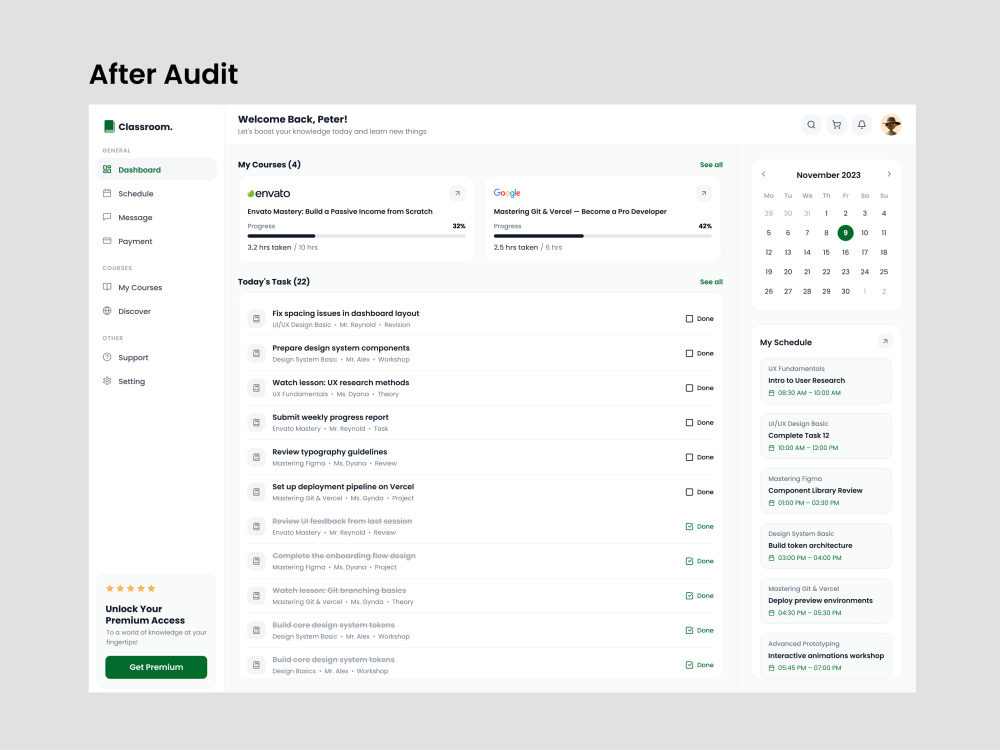Click calendar icon beside 04:30 PM – 05:30 PM
The image size is (1000, 750).
(x=772, y=613)
